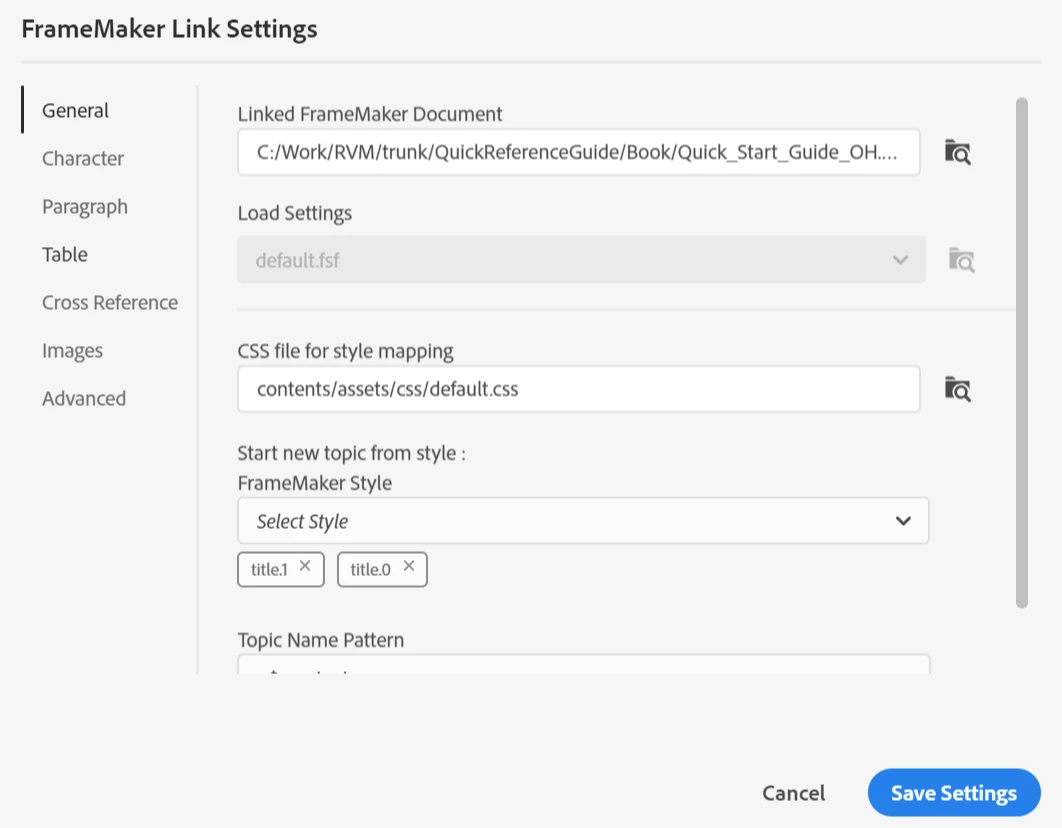This screenshot has width=1062, height=828.
Task: Click the CSS file for style mapping field
Action: pos(578,389)
